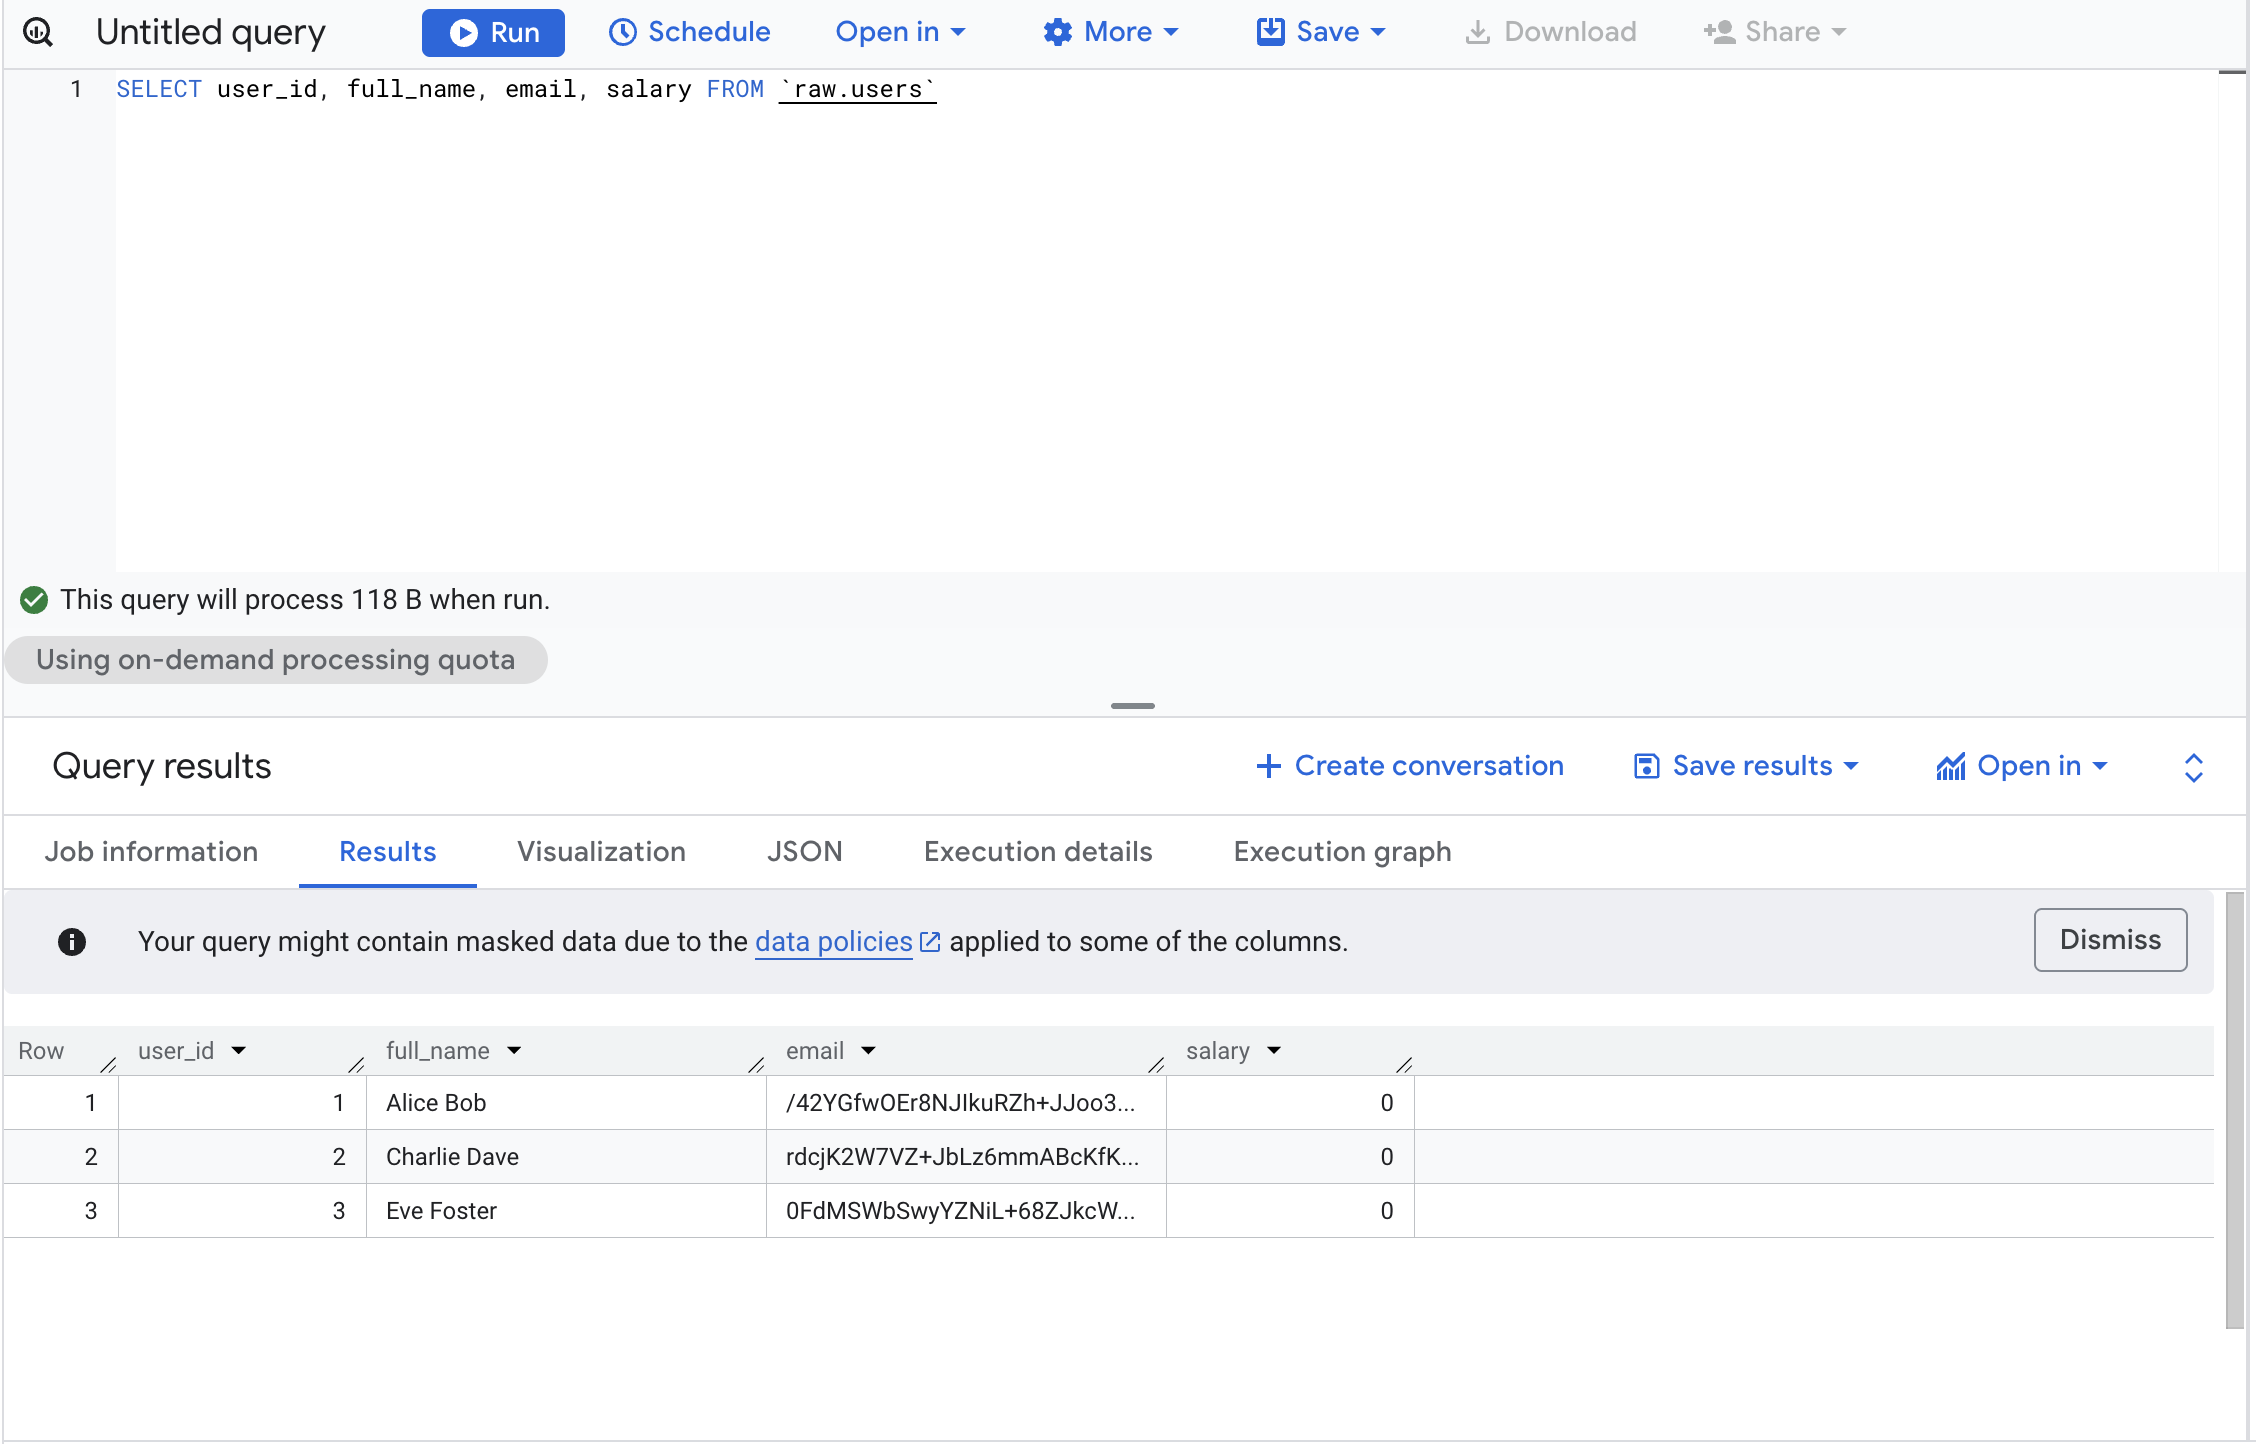Switch to the Job information tab

click(x=151, y=852)
